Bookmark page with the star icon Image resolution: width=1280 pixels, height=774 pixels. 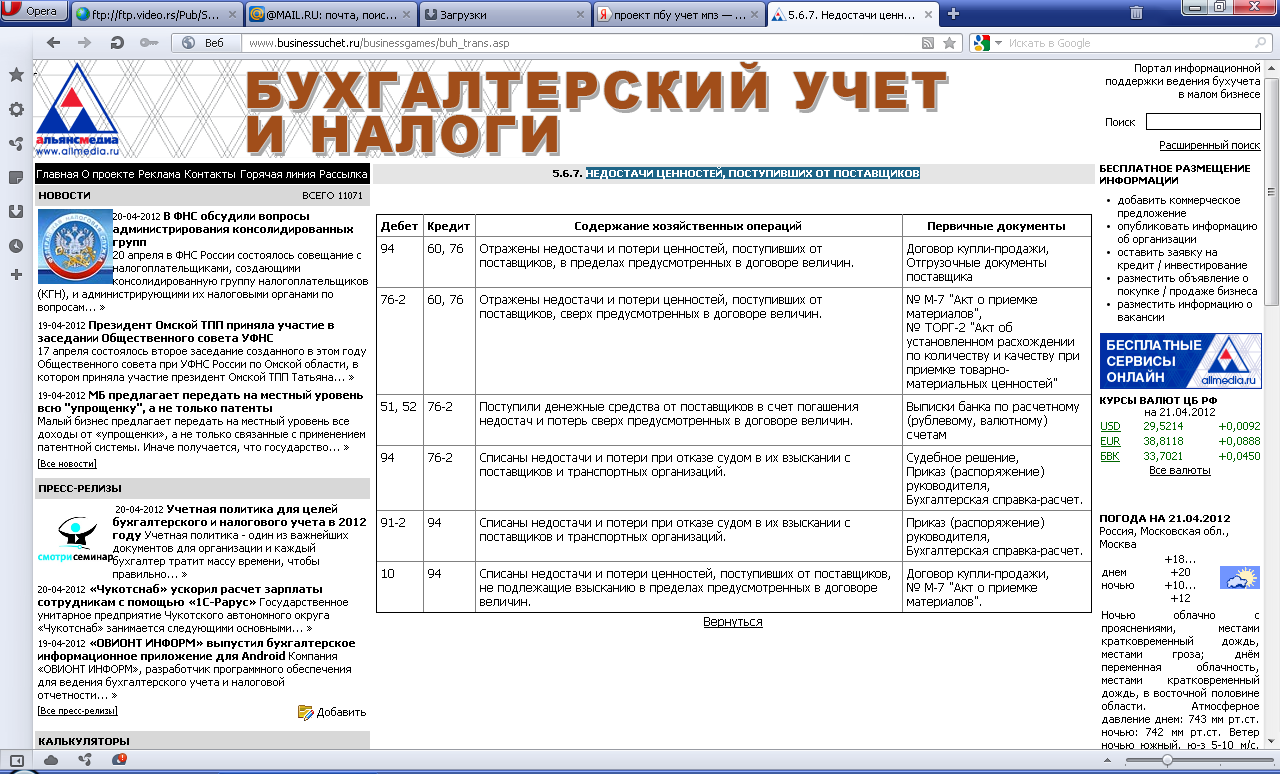coord(949,43)
